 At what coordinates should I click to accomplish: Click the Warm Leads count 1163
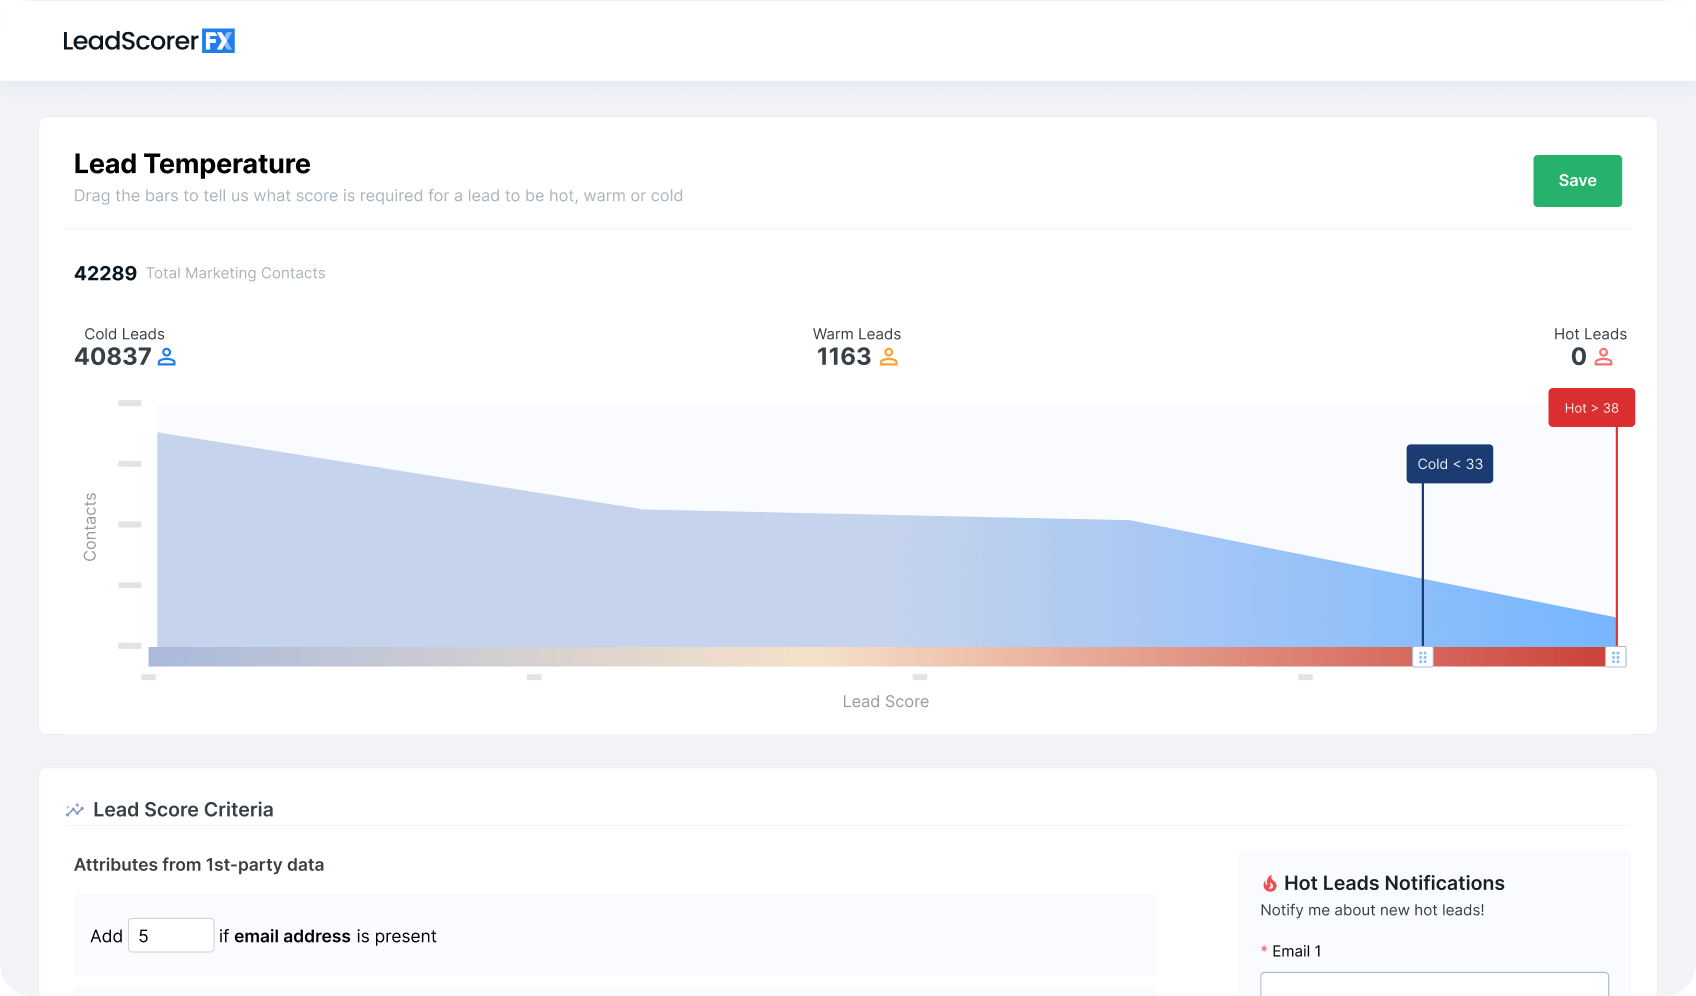pos(844,357)
